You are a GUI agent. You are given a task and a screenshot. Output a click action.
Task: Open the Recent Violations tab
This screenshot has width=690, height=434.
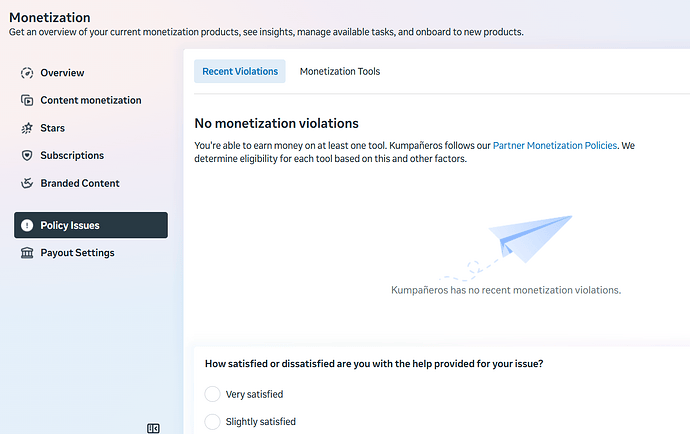point(240,71)
